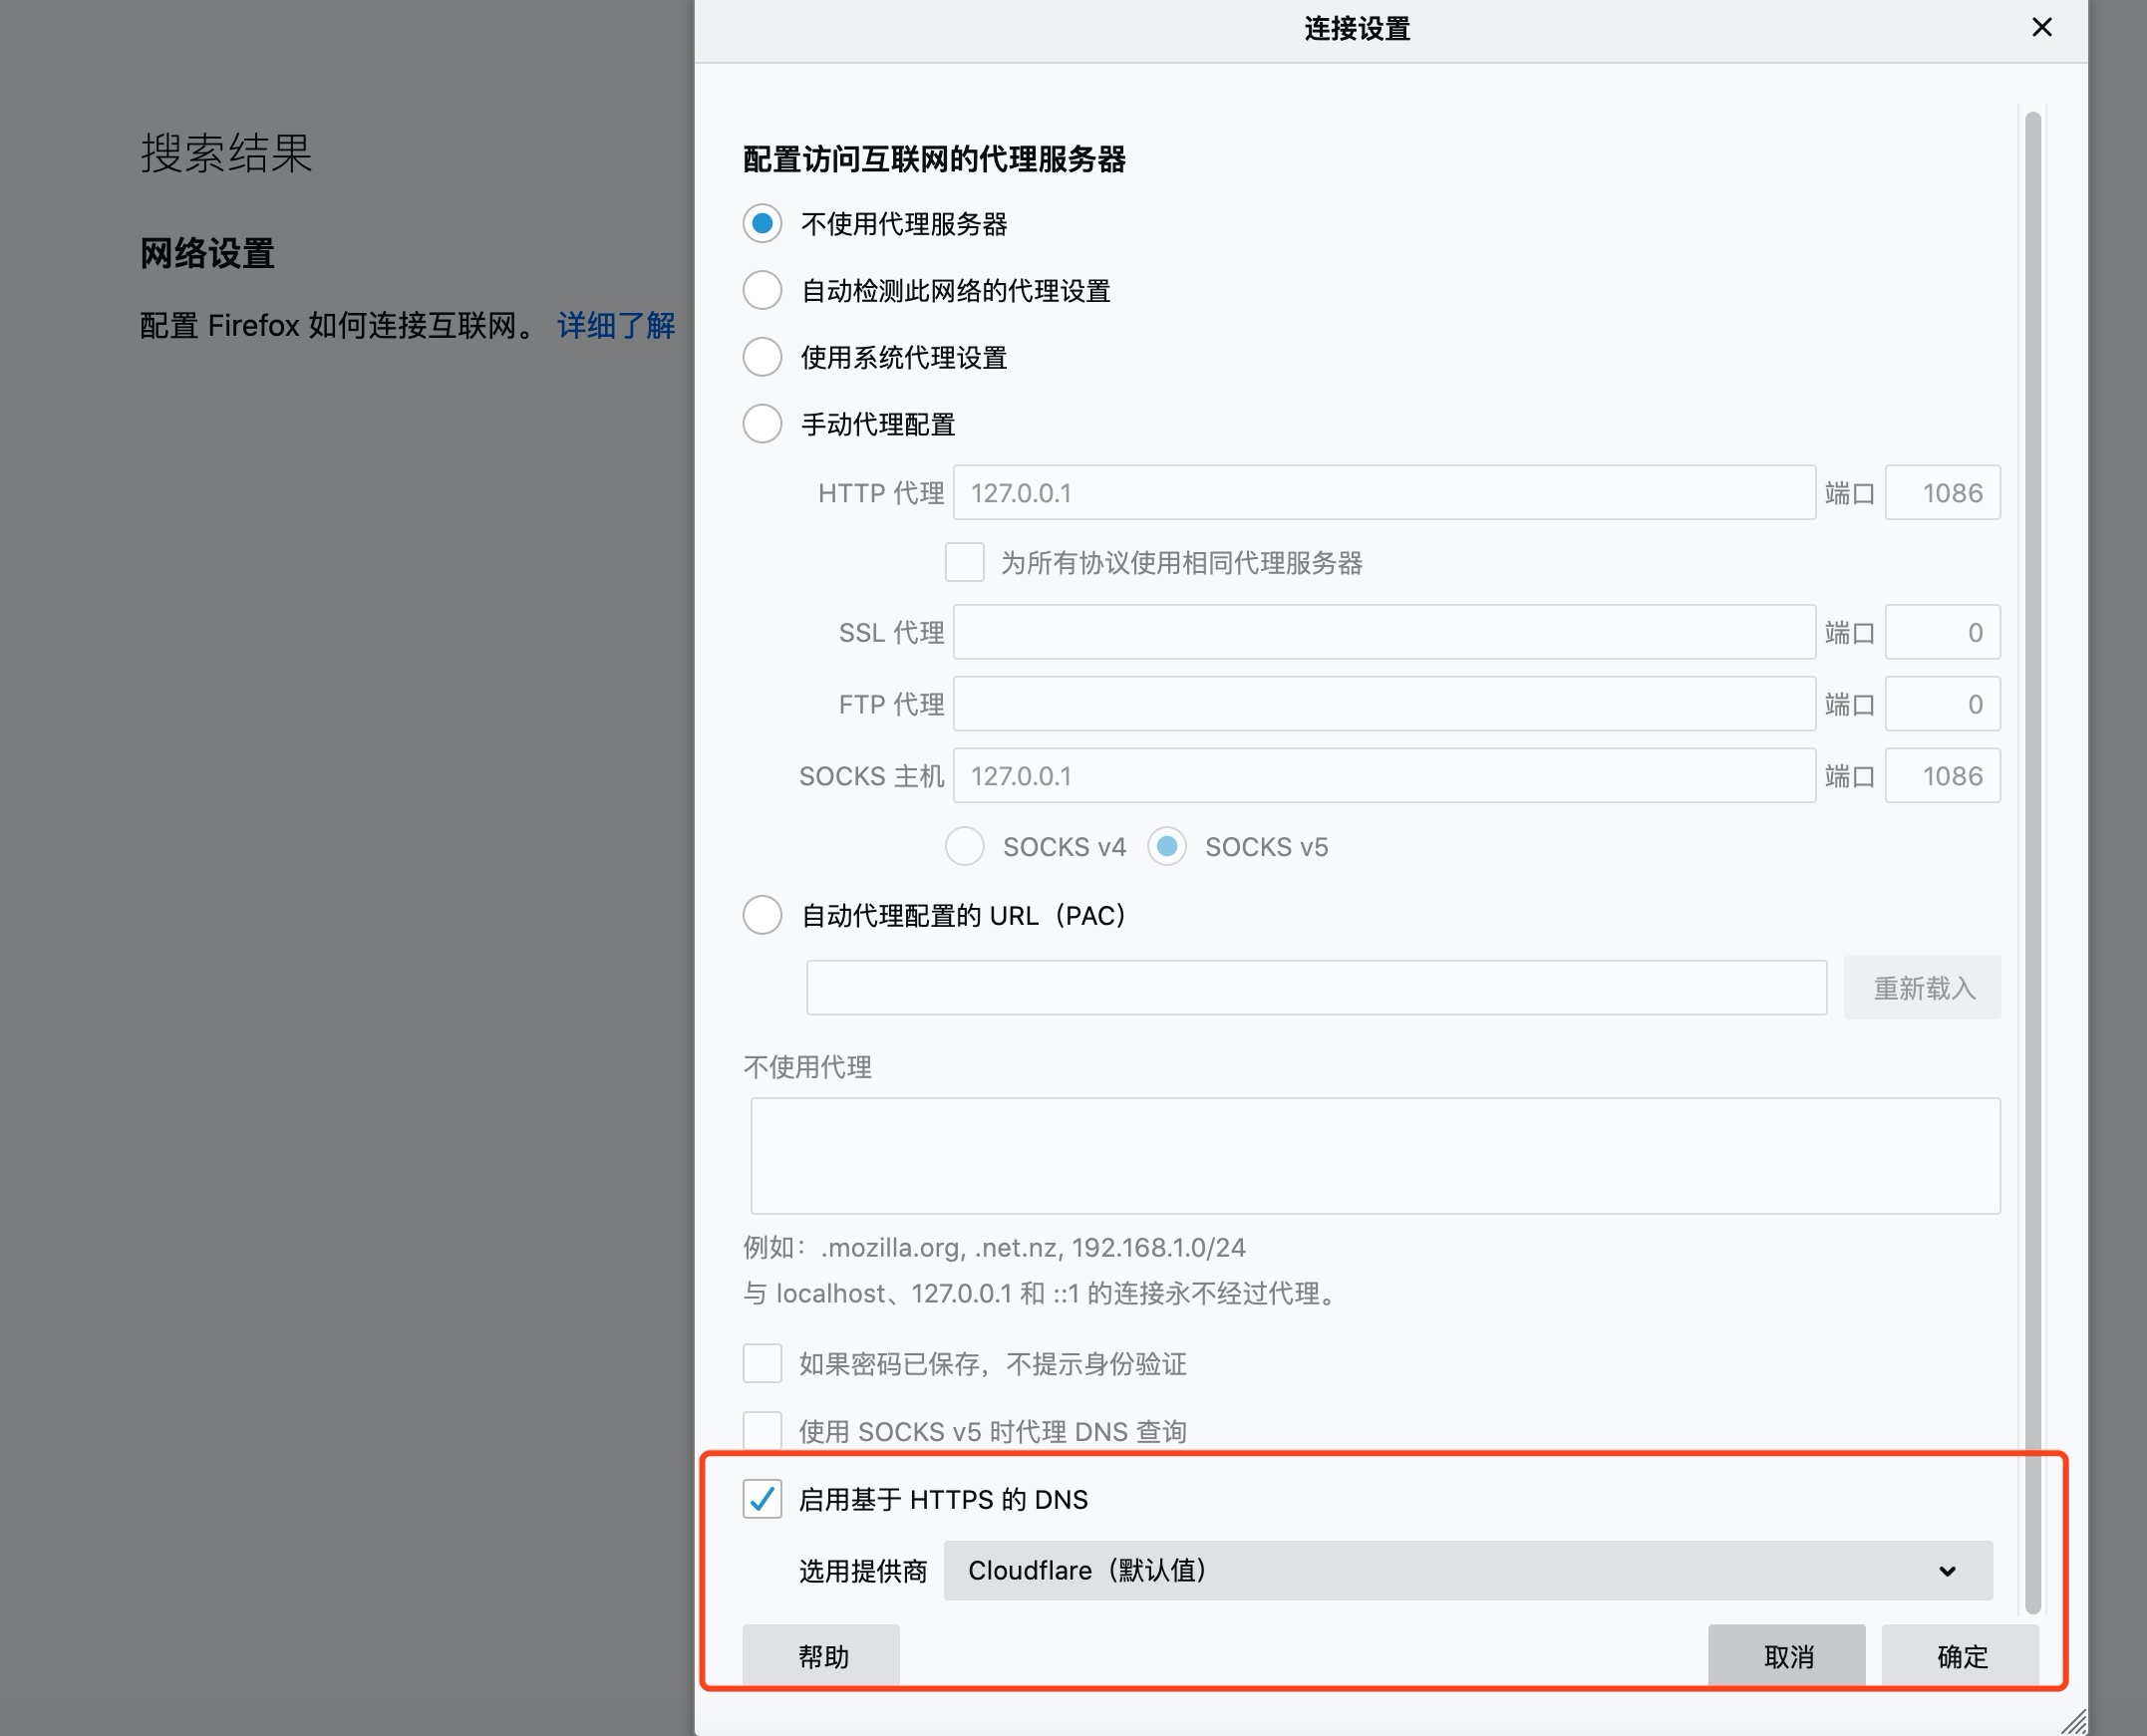2147x1736 pixels.
Task: Select 不使用代理服务器 radio option
Action: point(762,224)
